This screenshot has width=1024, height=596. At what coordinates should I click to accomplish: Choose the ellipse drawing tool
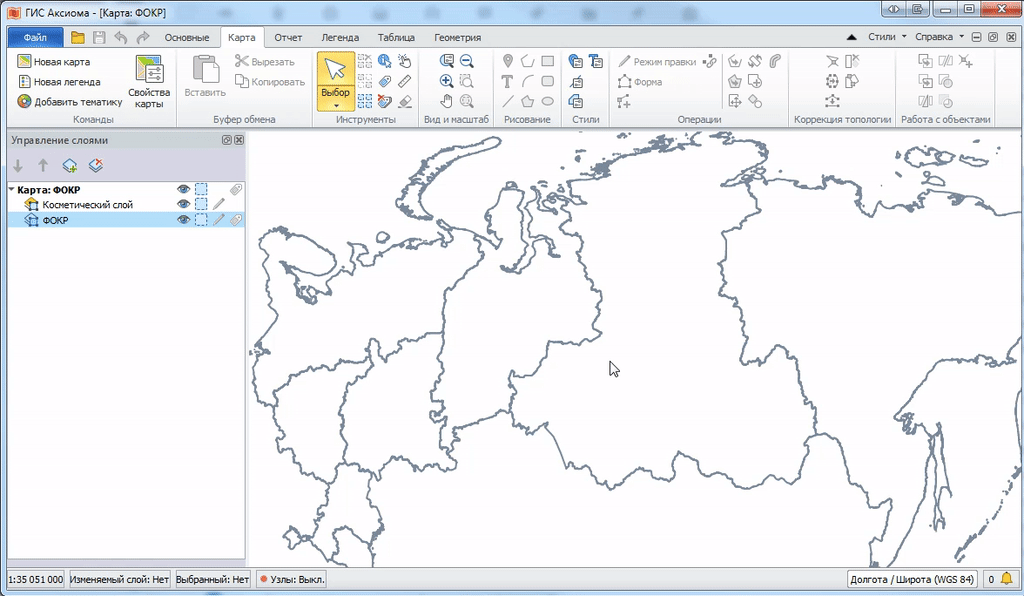548,101
